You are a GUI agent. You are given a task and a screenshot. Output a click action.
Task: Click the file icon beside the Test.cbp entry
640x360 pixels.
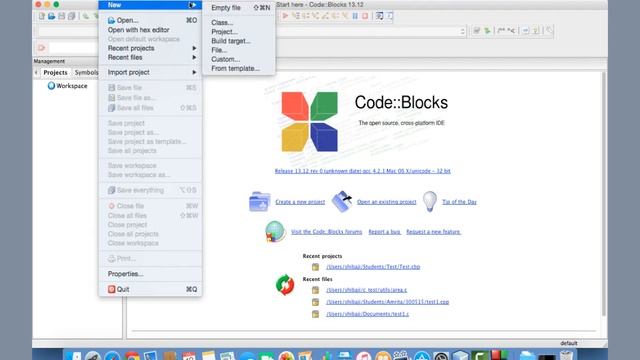tap(315, 267)
